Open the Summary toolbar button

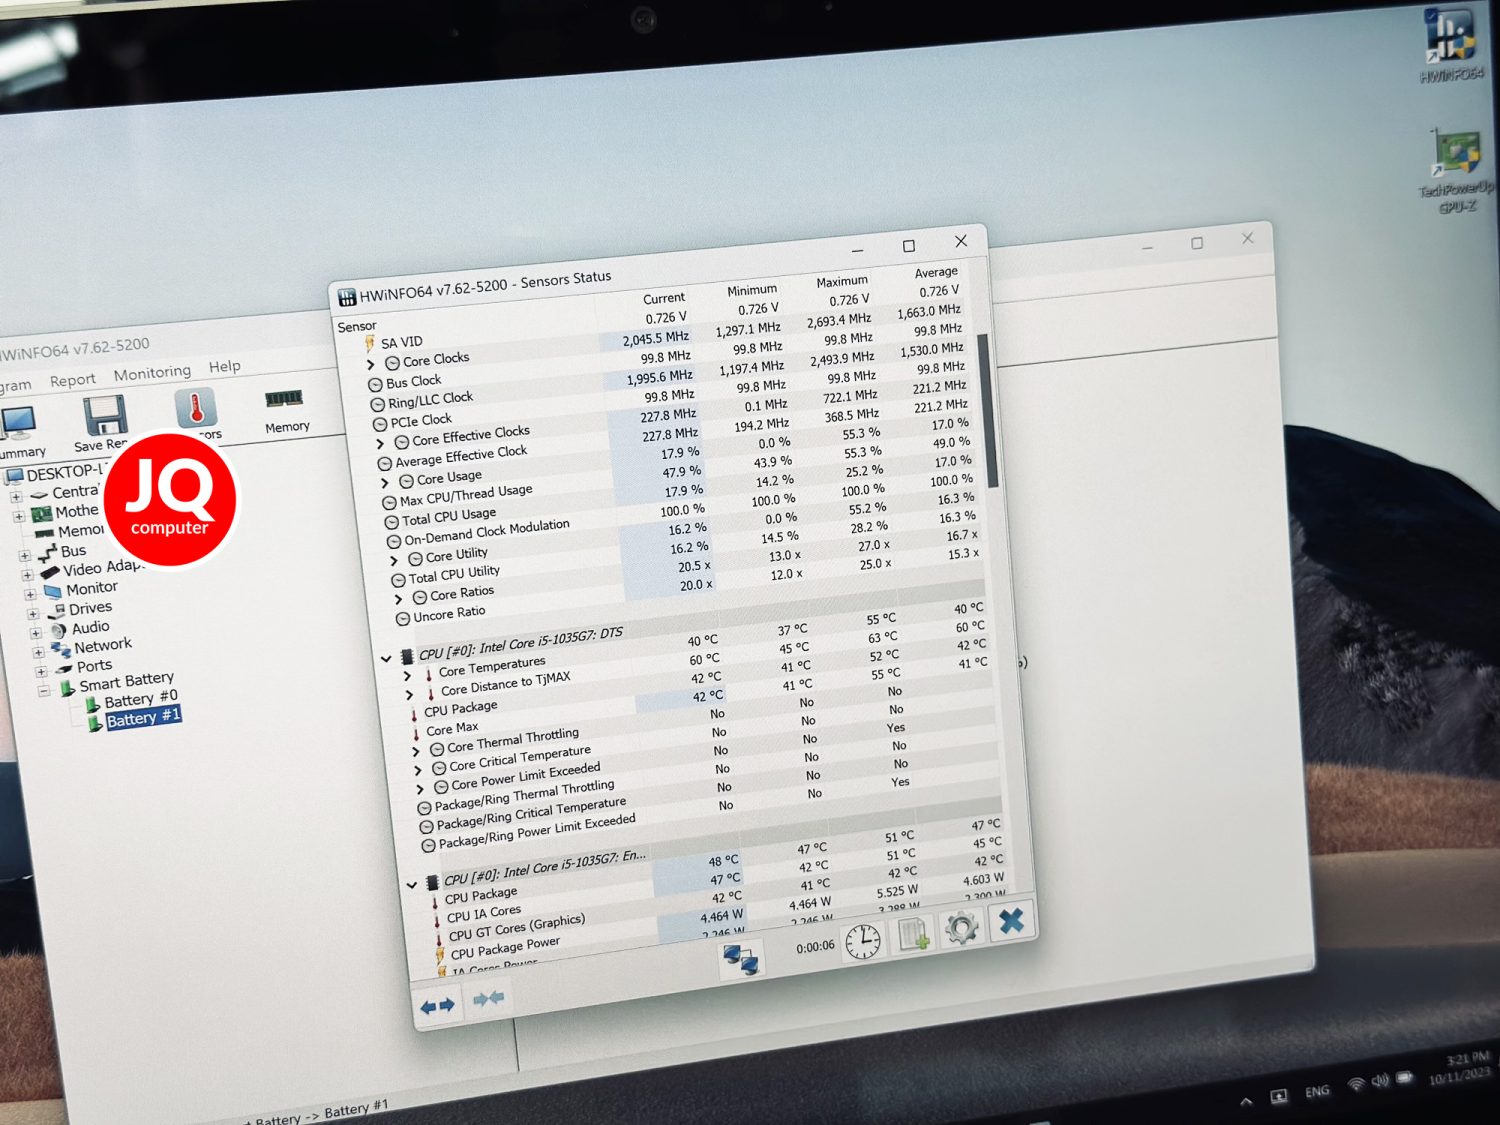18,432
